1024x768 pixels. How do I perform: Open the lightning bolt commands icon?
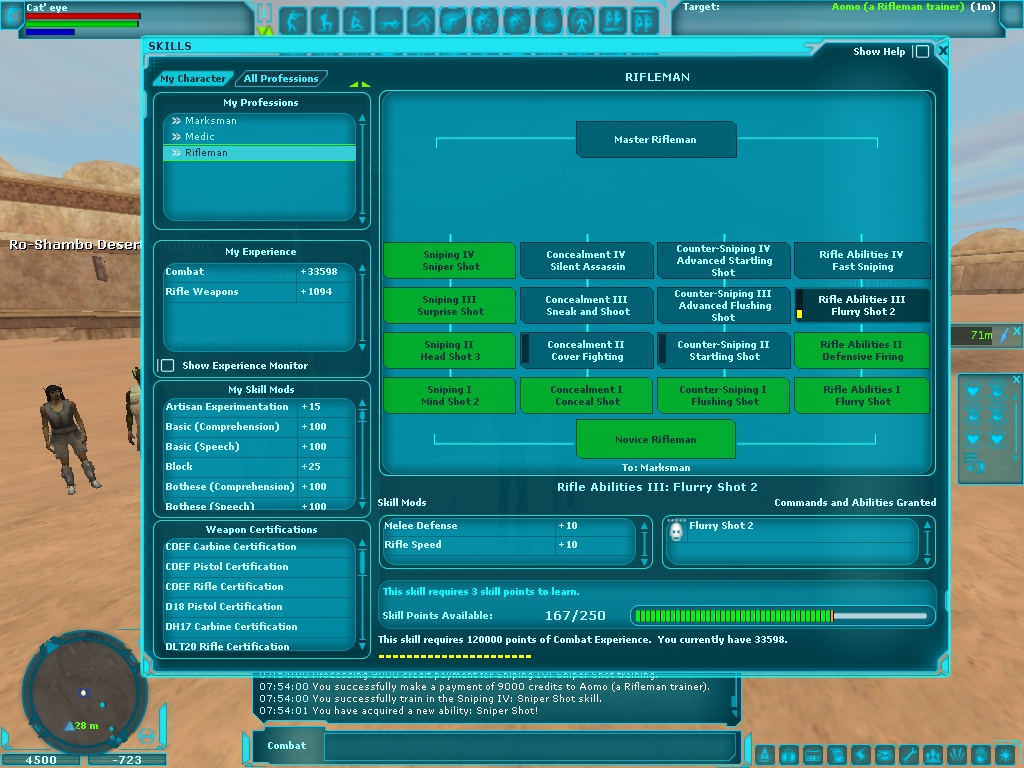[862, 754]
